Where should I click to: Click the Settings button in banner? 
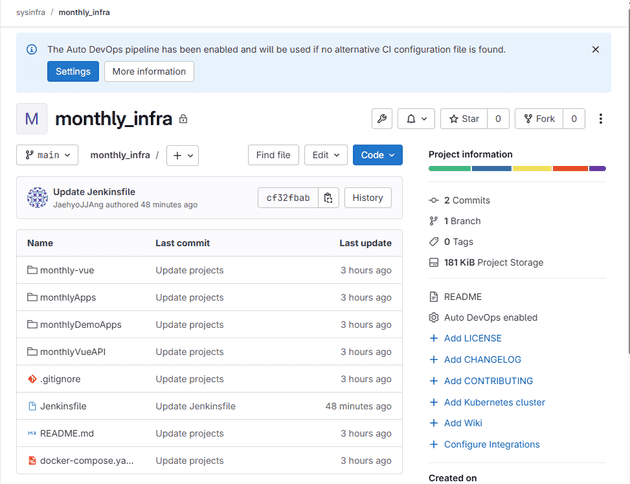(73, 72)
